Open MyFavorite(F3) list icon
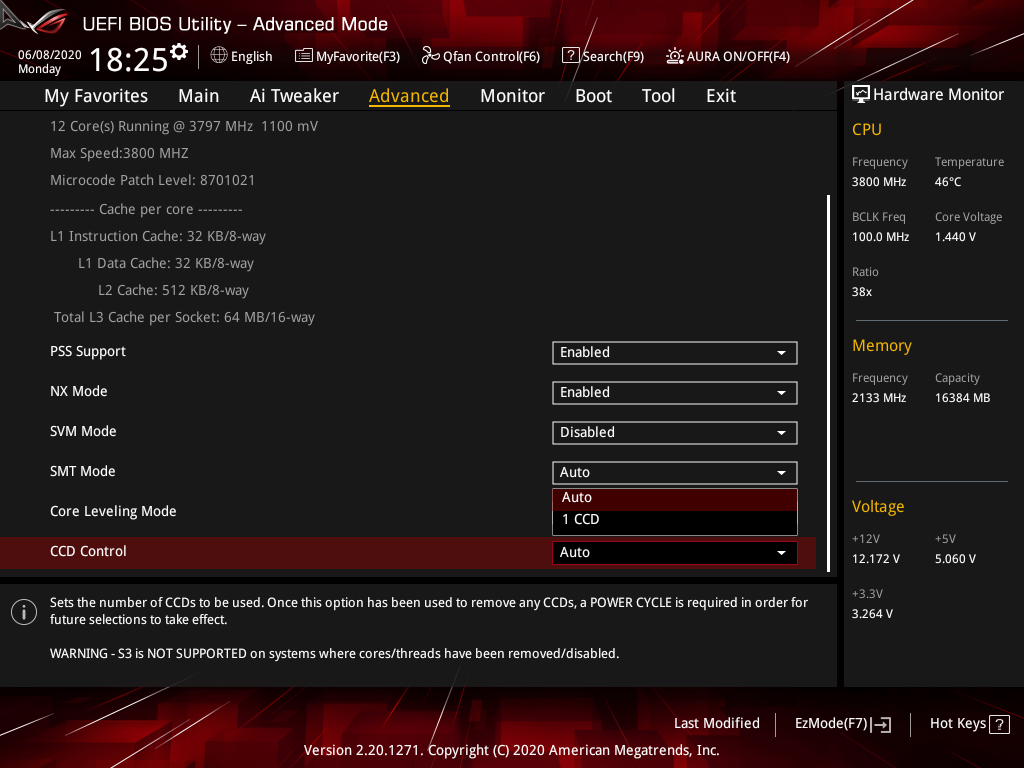 pos(304,56)
